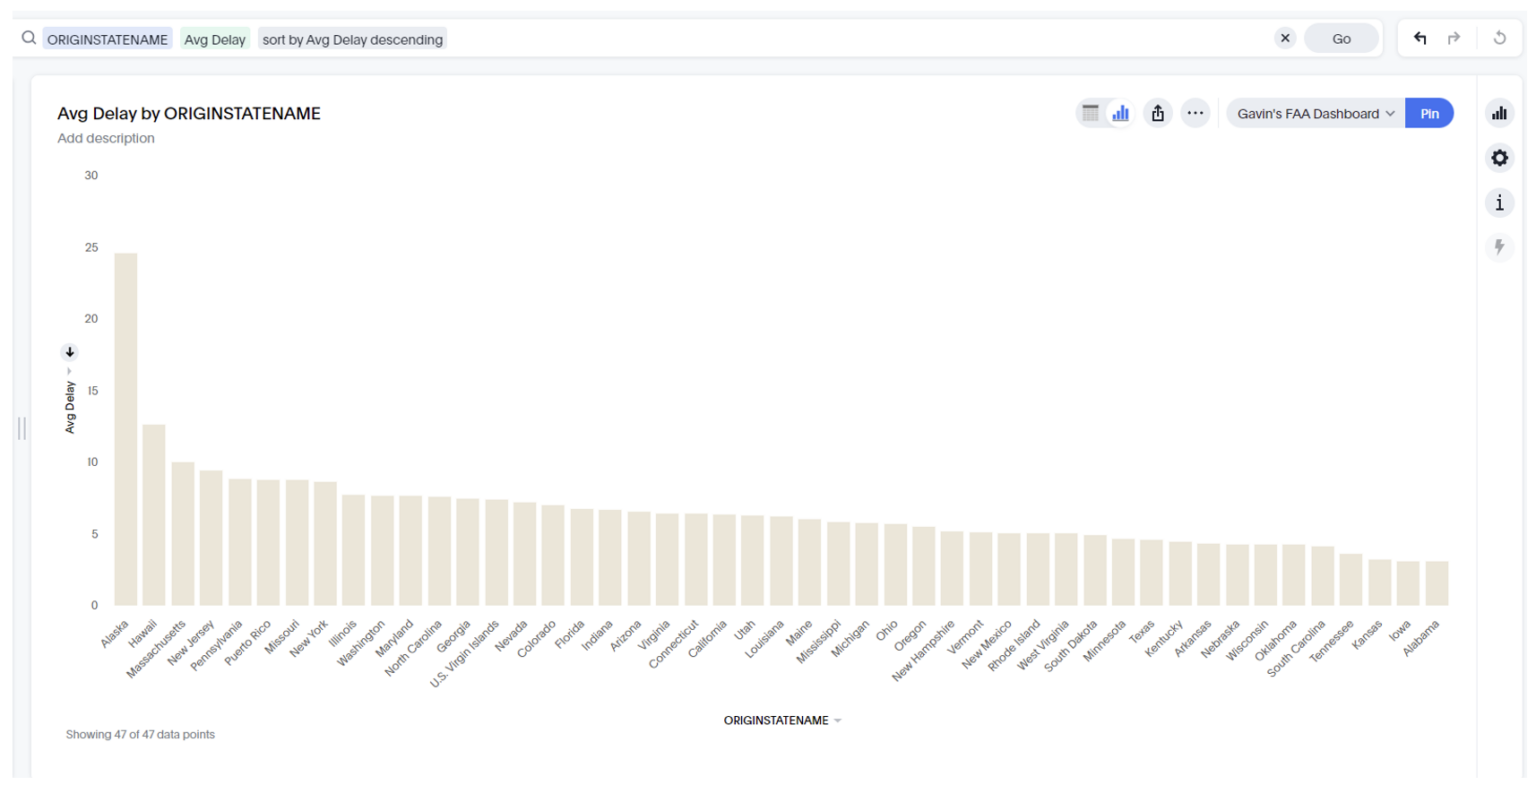The height and width of the screenshot is (785, 1536).
Task: Click the undo back arrow icon
Action: [x=1420, y=38]
